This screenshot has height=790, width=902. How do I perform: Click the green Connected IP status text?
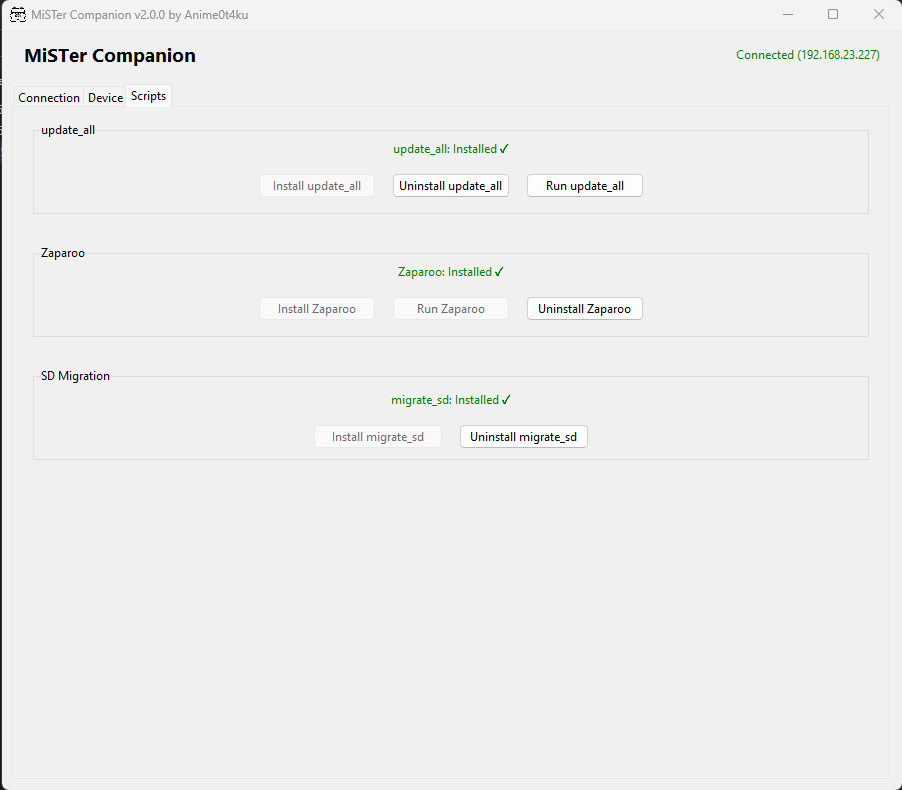tap(807, 55)
